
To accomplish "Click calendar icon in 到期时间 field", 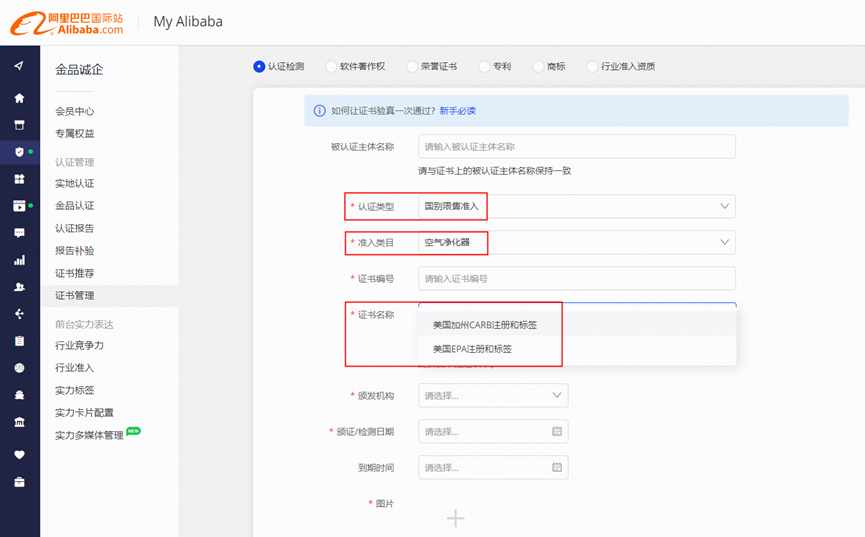I will (557, 467).
